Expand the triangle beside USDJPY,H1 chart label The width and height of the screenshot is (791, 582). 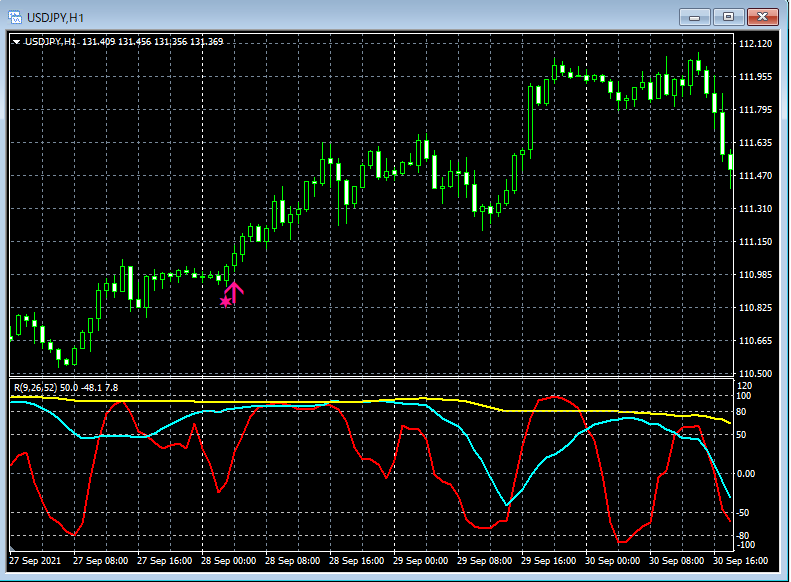[17, 42]
